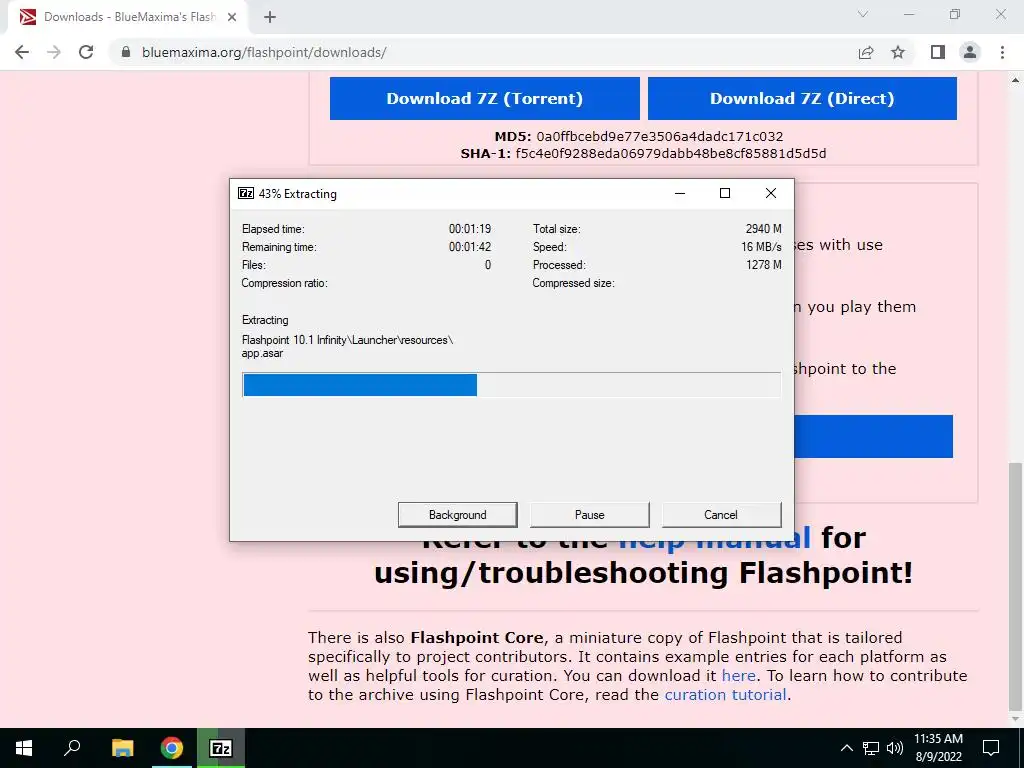Open volume control tray icon

(895, 748)
